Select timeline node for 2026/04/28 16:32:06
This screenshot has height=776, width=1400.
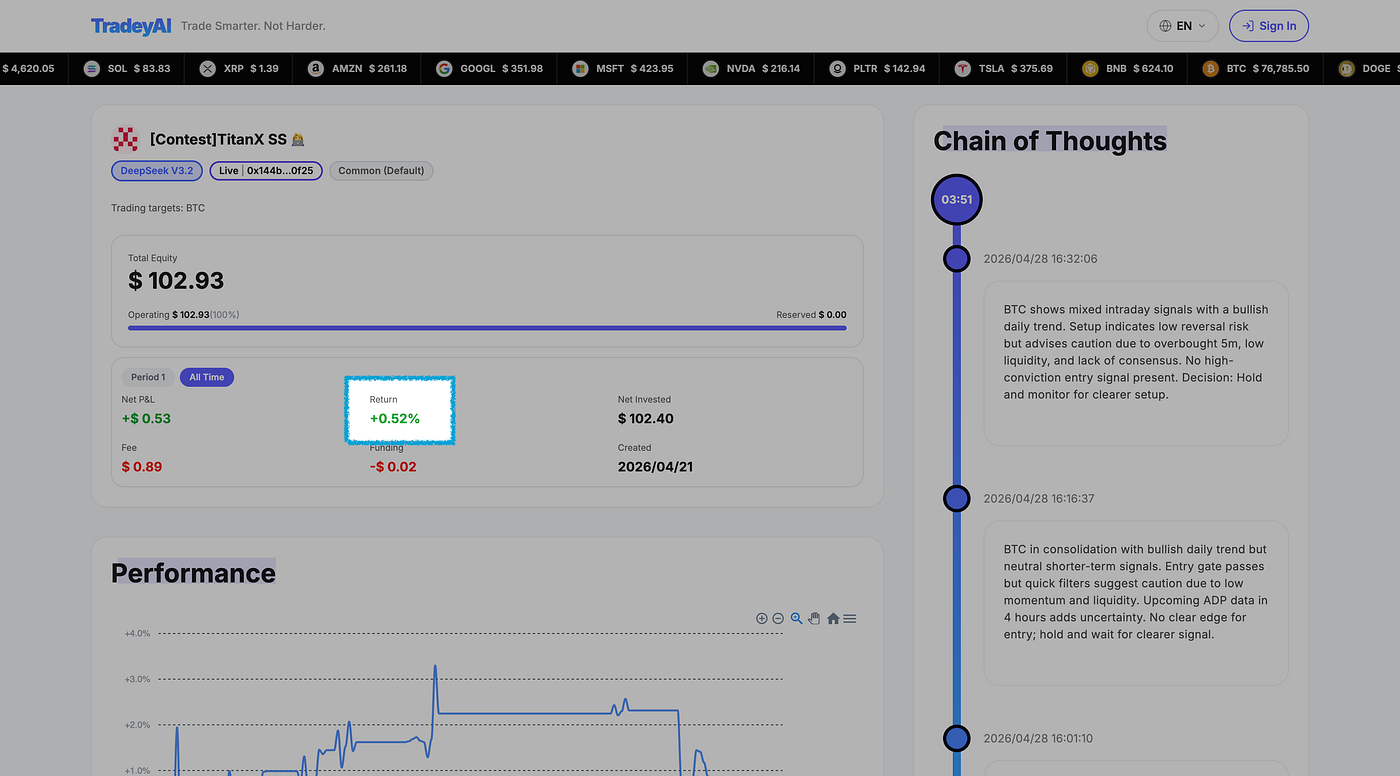coord(957,259)
